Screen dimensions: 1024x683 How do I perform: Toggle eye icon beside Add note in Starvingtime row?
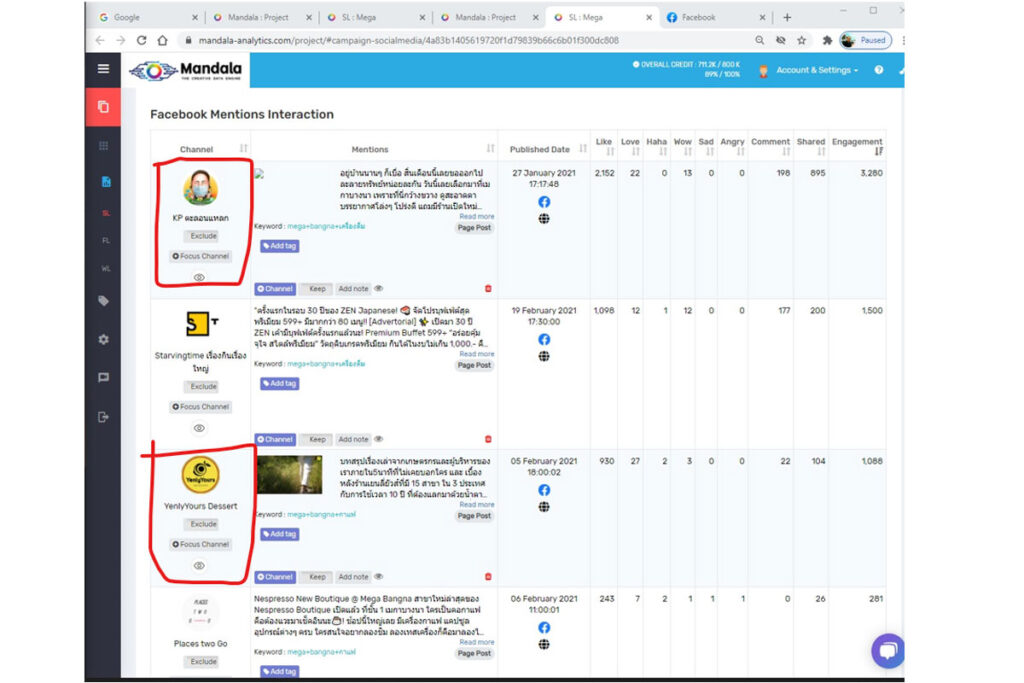coord(379,439)
